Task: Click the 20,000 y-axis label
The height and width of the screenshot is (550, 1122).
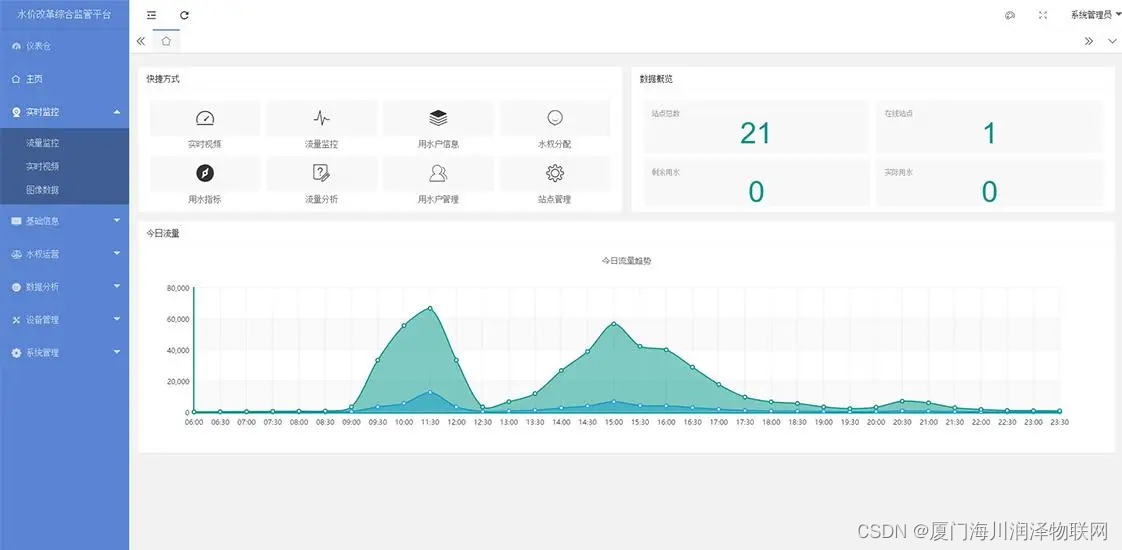Action: tap(177, 381)
